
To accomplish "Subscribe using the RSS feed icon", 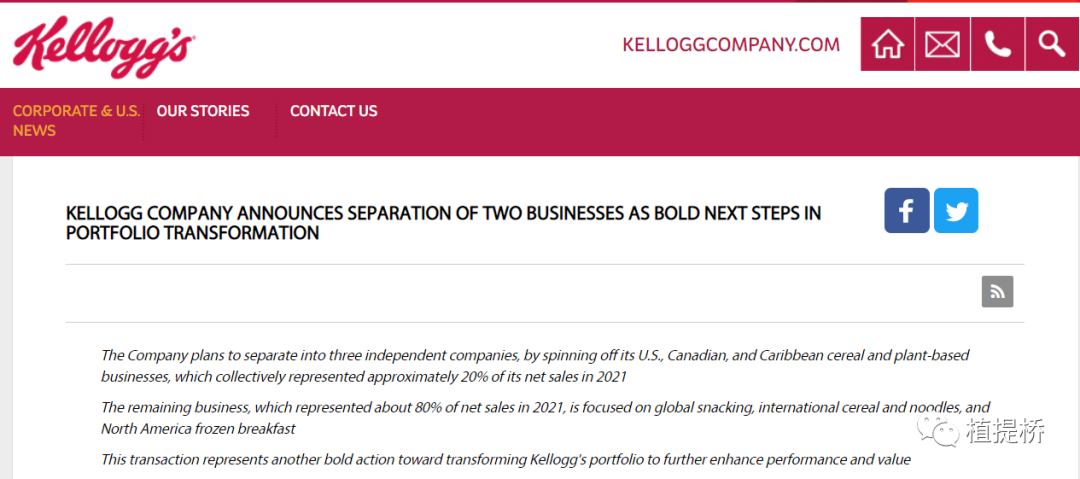I will (997, 291).
